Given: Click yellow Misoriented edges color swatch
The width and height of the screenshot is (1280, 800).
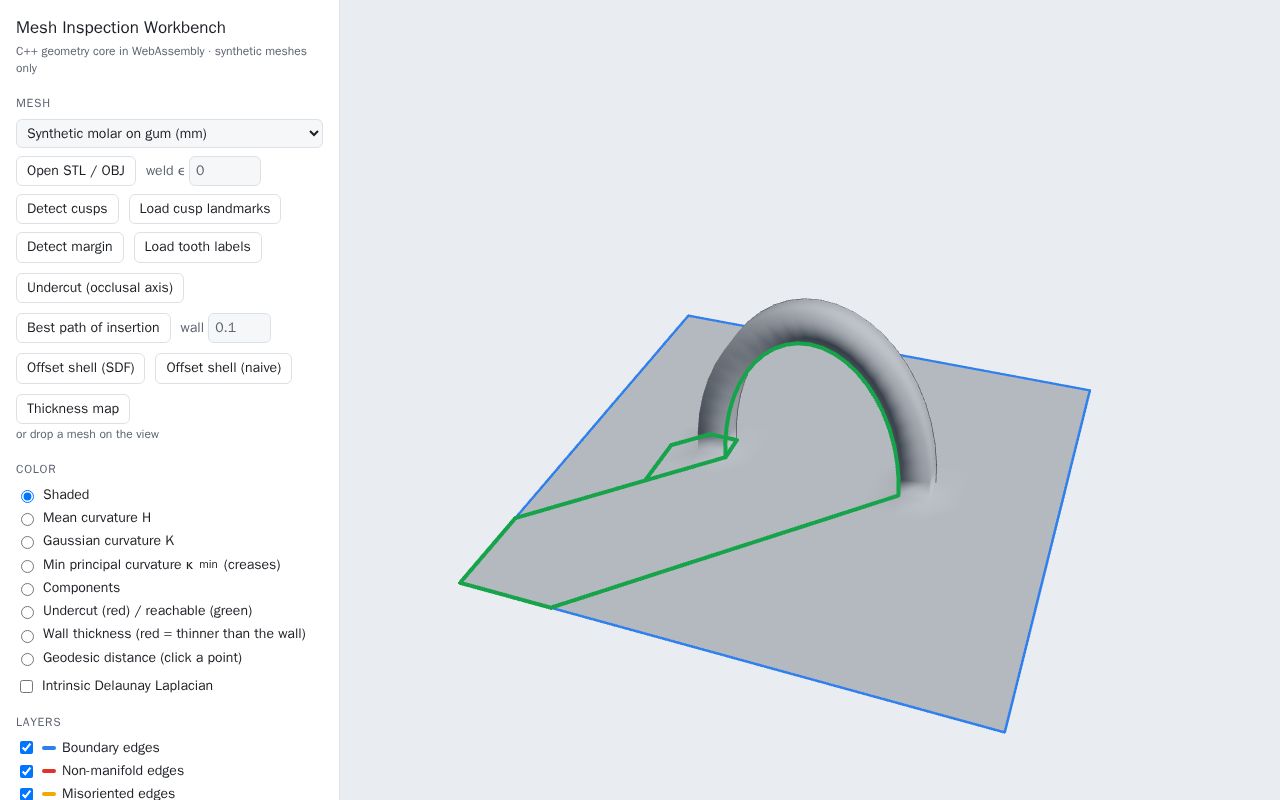Looking at the screenshot, I should click(49, 794).
